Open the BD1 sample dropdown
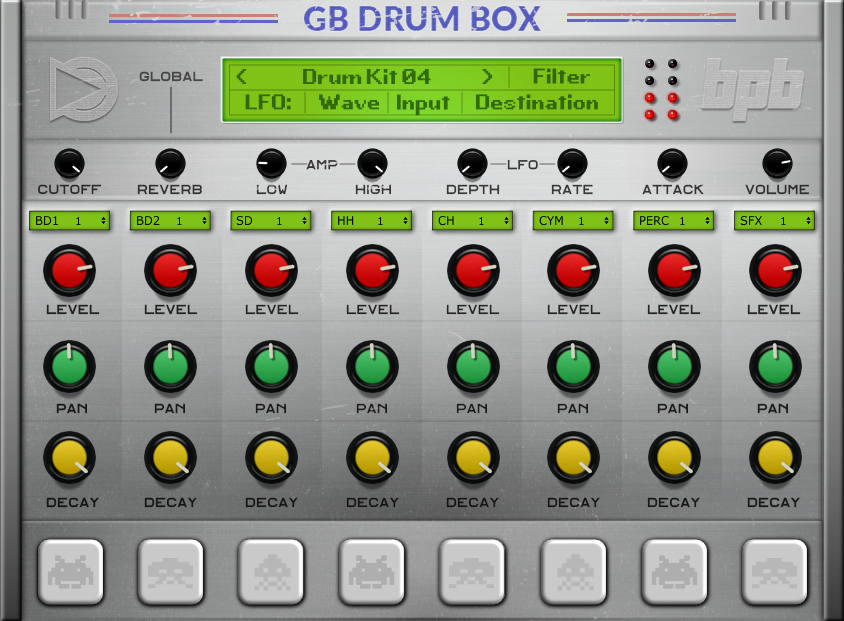This screenshot has width=844, height=621. pyautogui.click(x=69, y=221)
